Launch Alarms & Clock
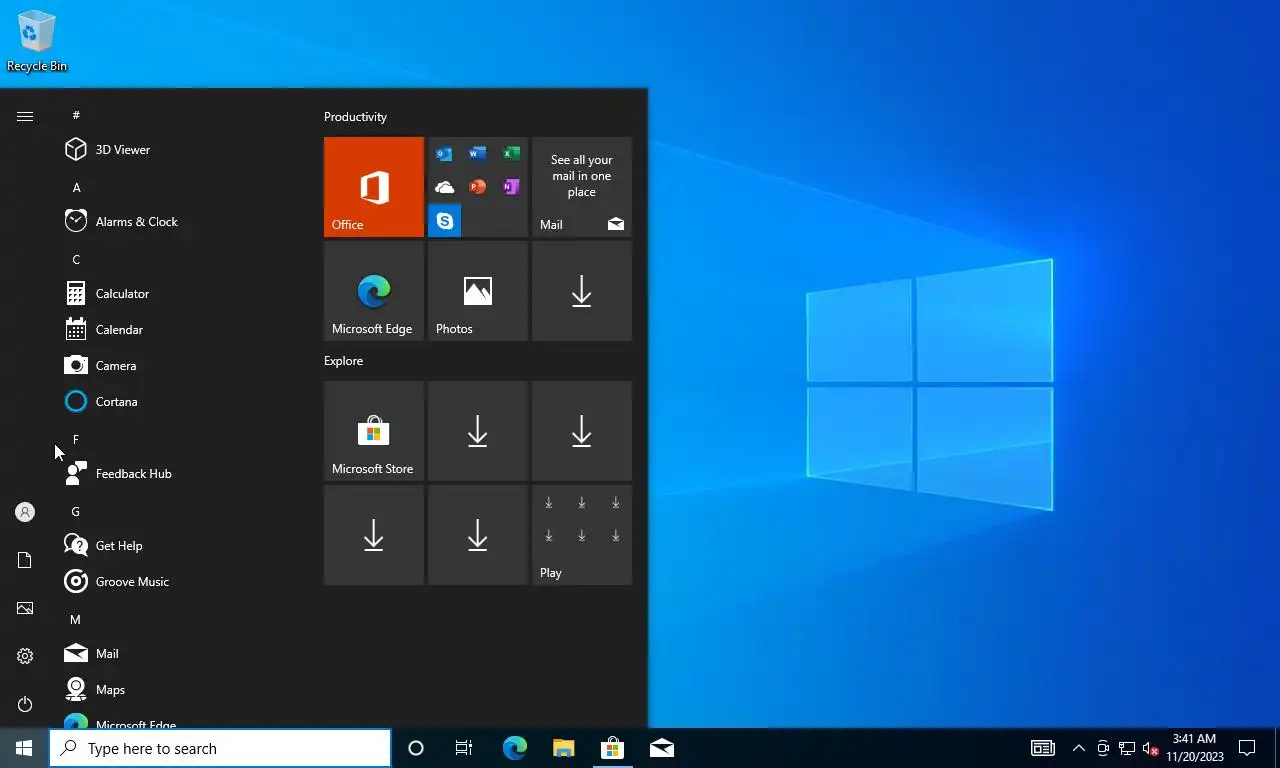Viewport: 1280px width, 768px height. pyautogui.click(x=180, y=221)
